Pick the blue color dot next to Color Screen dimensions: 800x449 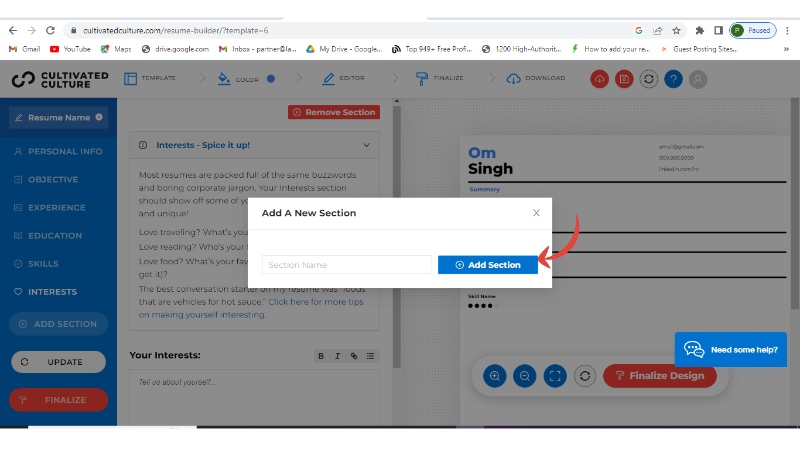tap(271, 78)
